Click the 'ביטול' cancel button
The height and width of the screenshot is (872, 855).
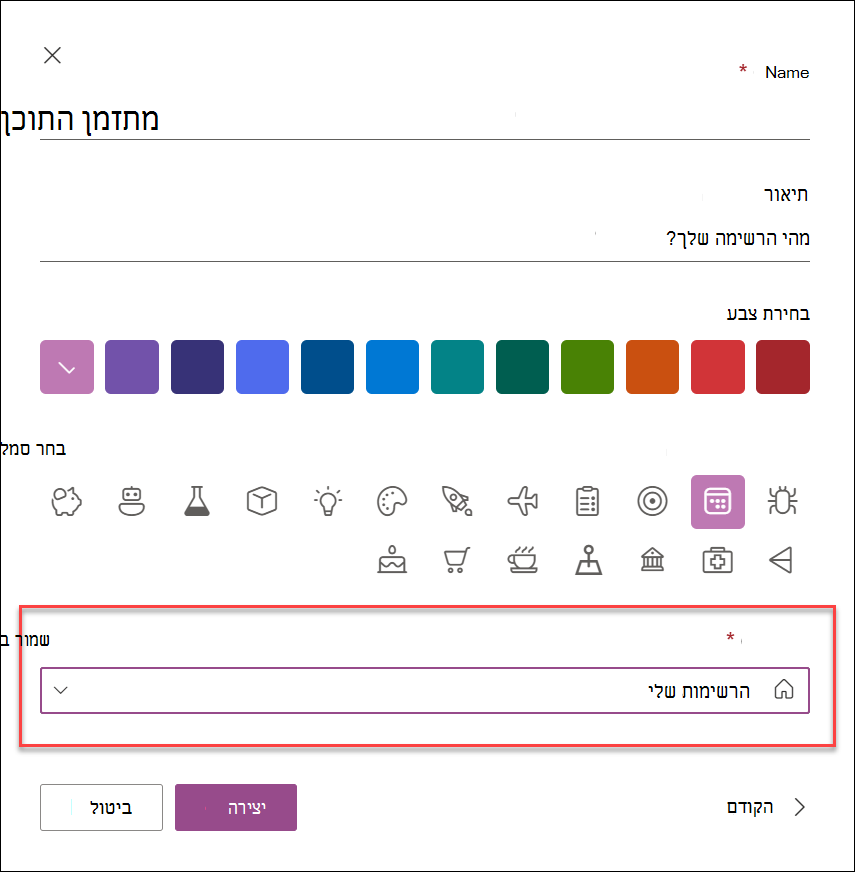coord(101,807)
